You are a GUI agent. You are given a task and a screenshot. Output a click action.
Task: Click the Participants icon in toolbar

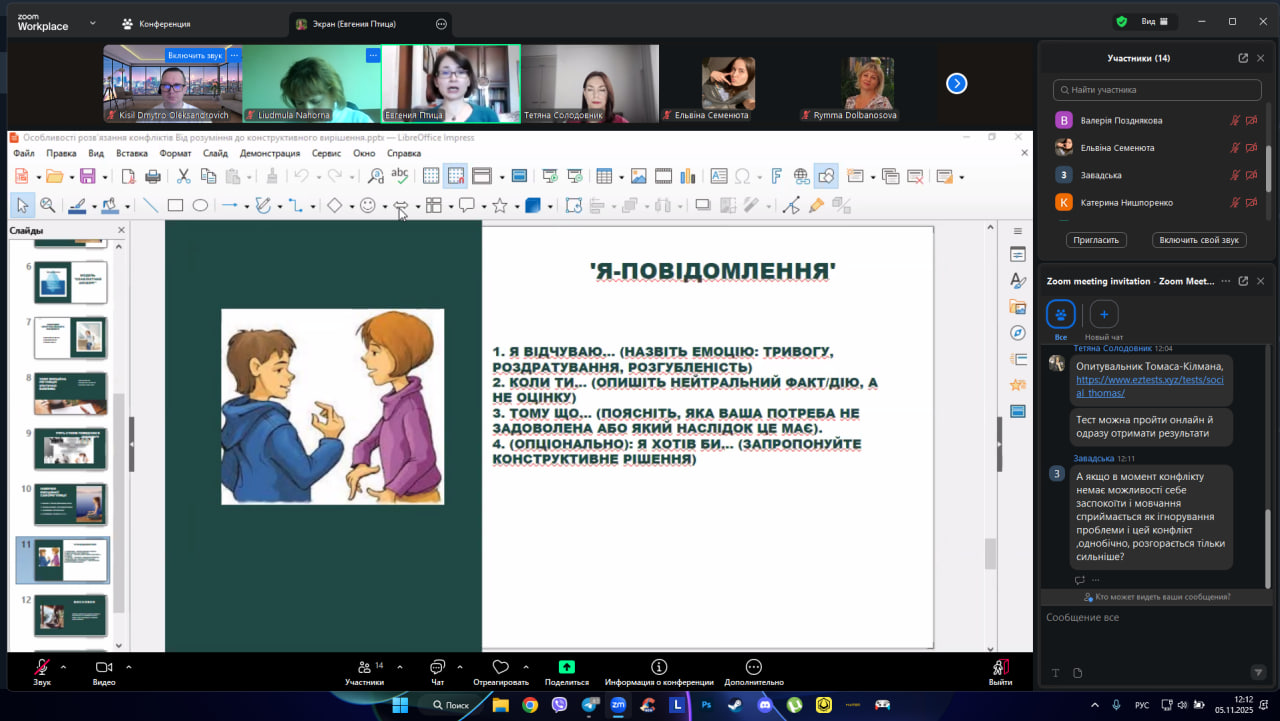(363, 668)
